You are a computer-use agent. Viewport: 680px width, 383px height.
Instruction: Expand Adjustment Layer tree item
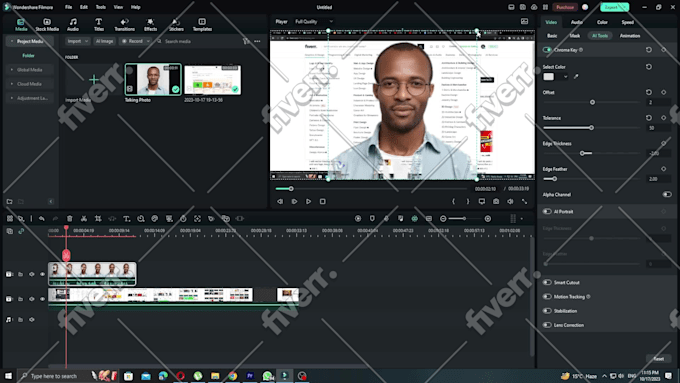[12, 98]
